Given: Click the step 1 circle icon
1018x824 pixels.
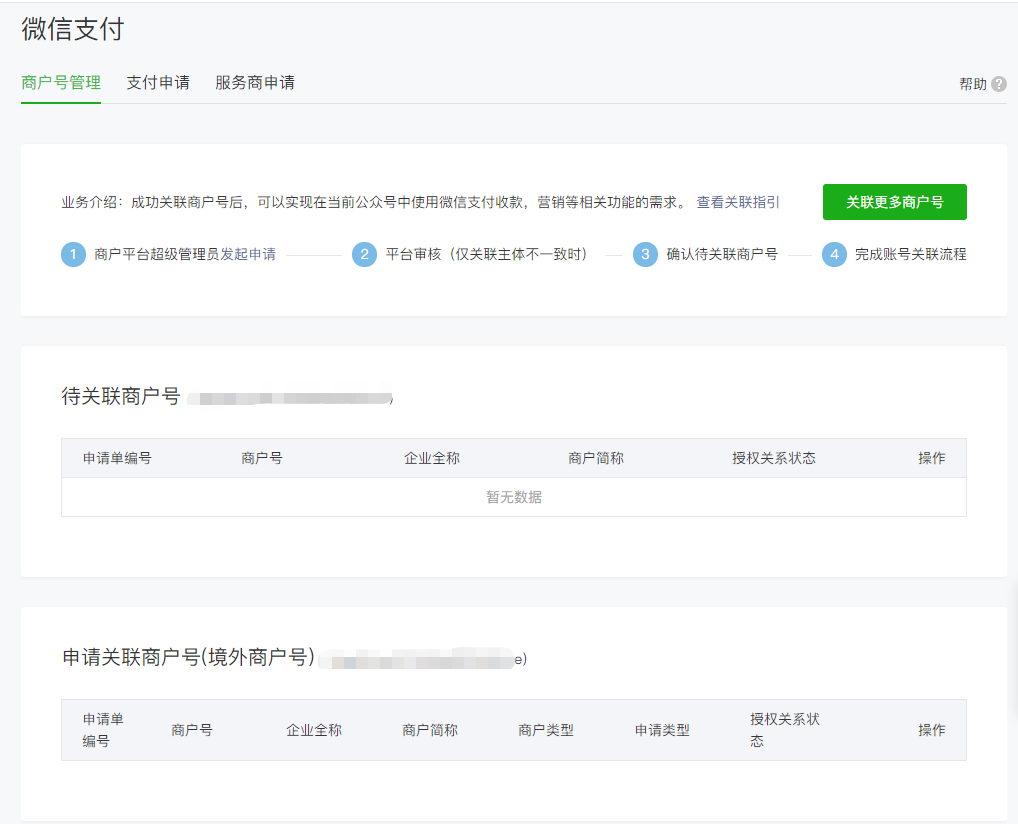Looking at the screenshot, I should tap(73, 254).
